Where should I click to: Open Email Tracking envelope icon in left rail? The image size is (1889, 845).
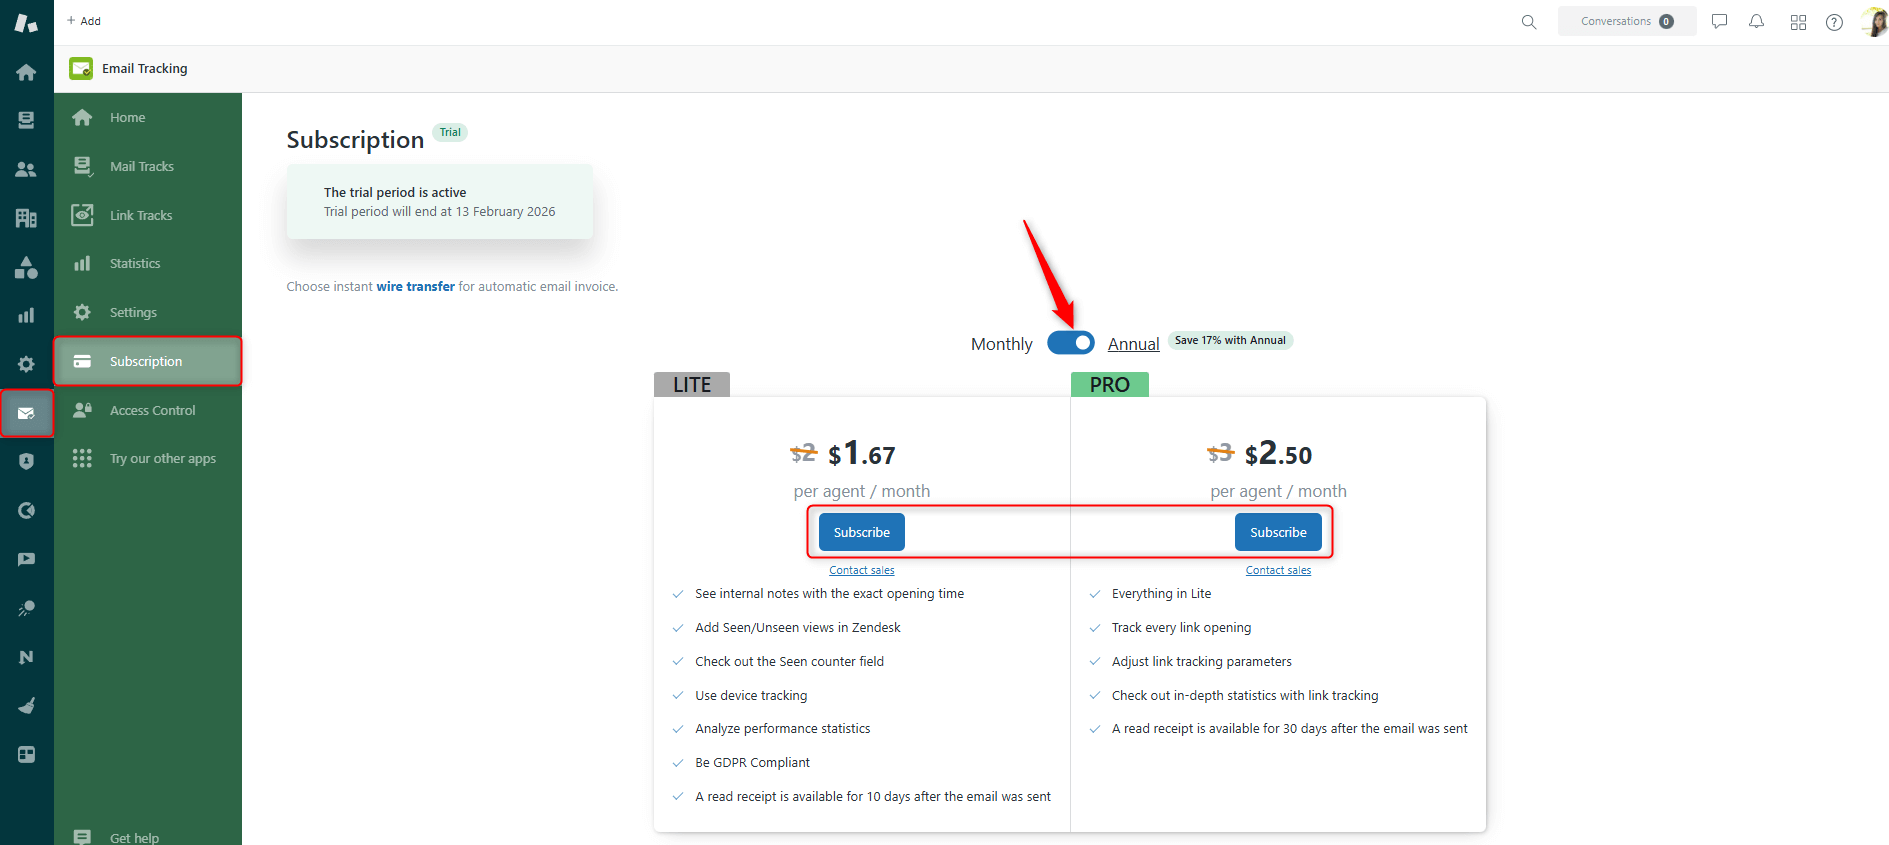click(x=26, y=413)
